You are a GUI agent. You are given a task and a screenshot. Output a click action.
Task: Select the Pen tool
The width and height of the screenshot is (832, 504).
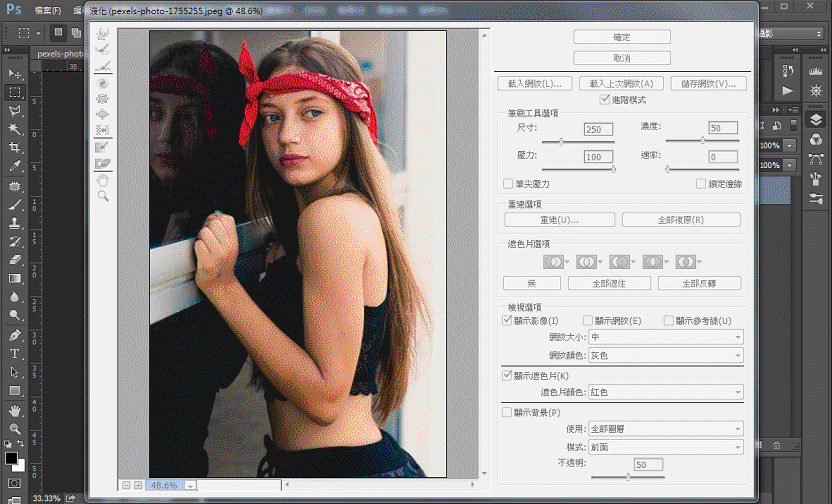point(15,335)
